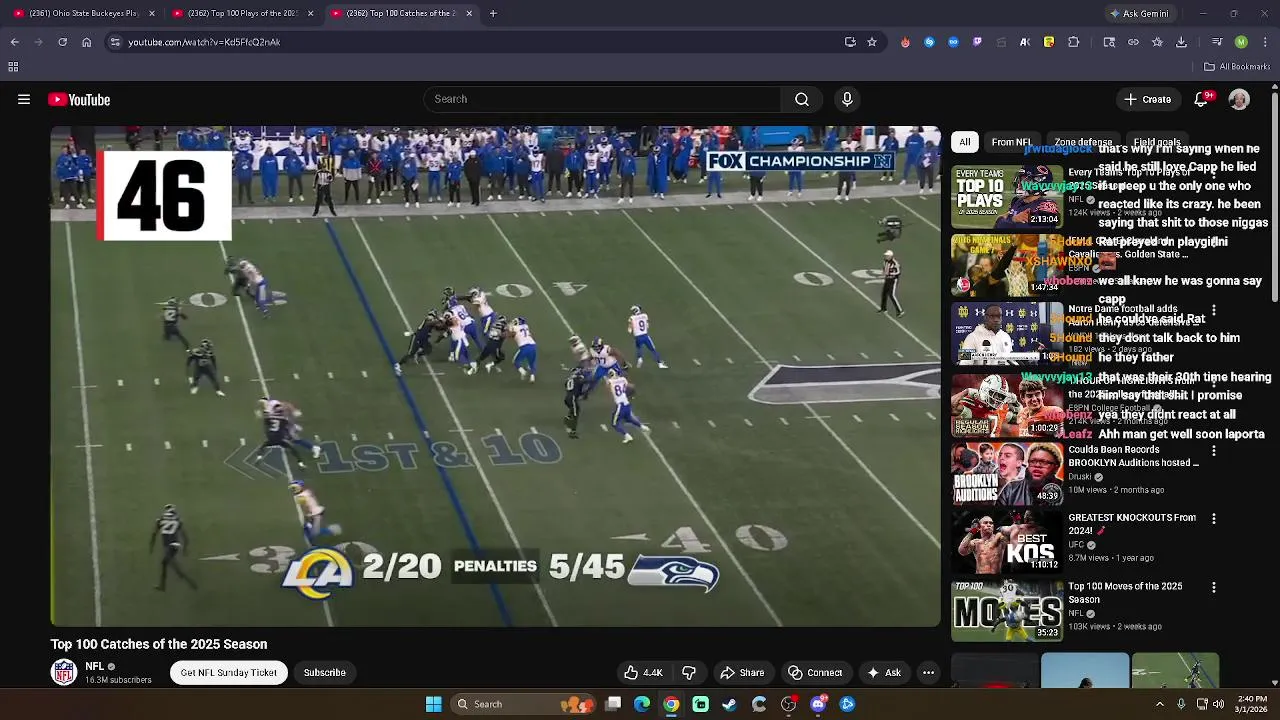Open the Shazam extension icon
This screenshot has width=1280, height=720.
tap(929, 42)
